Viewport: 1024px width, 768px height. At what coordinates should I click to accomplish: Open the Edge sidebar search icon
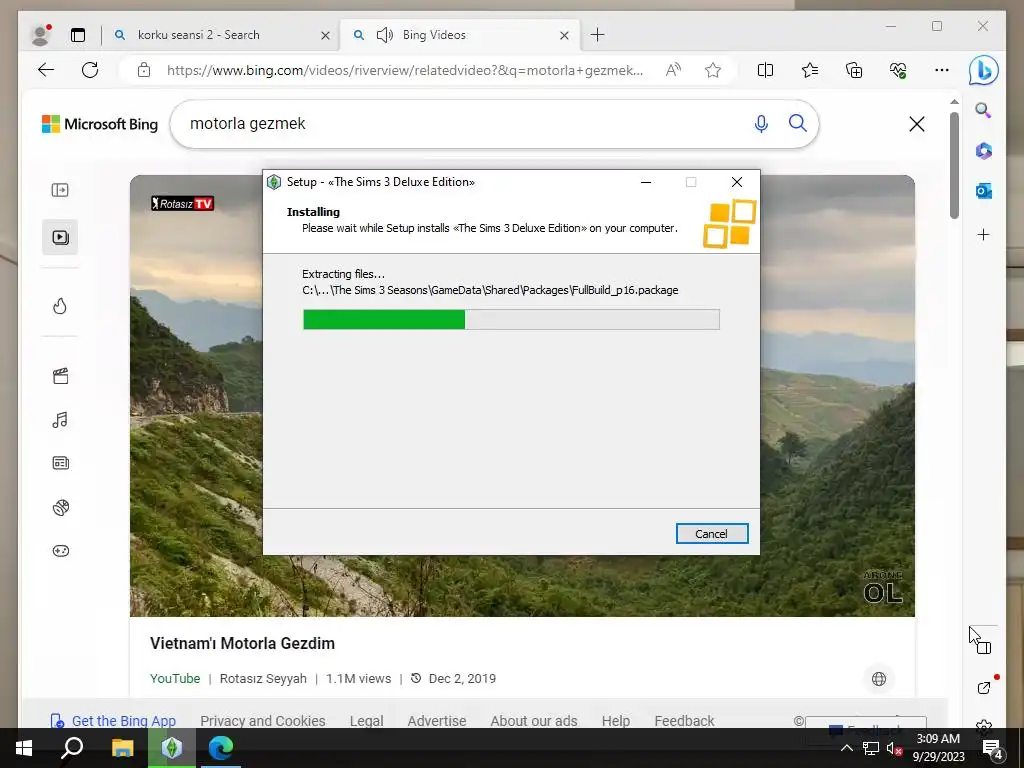984,110
